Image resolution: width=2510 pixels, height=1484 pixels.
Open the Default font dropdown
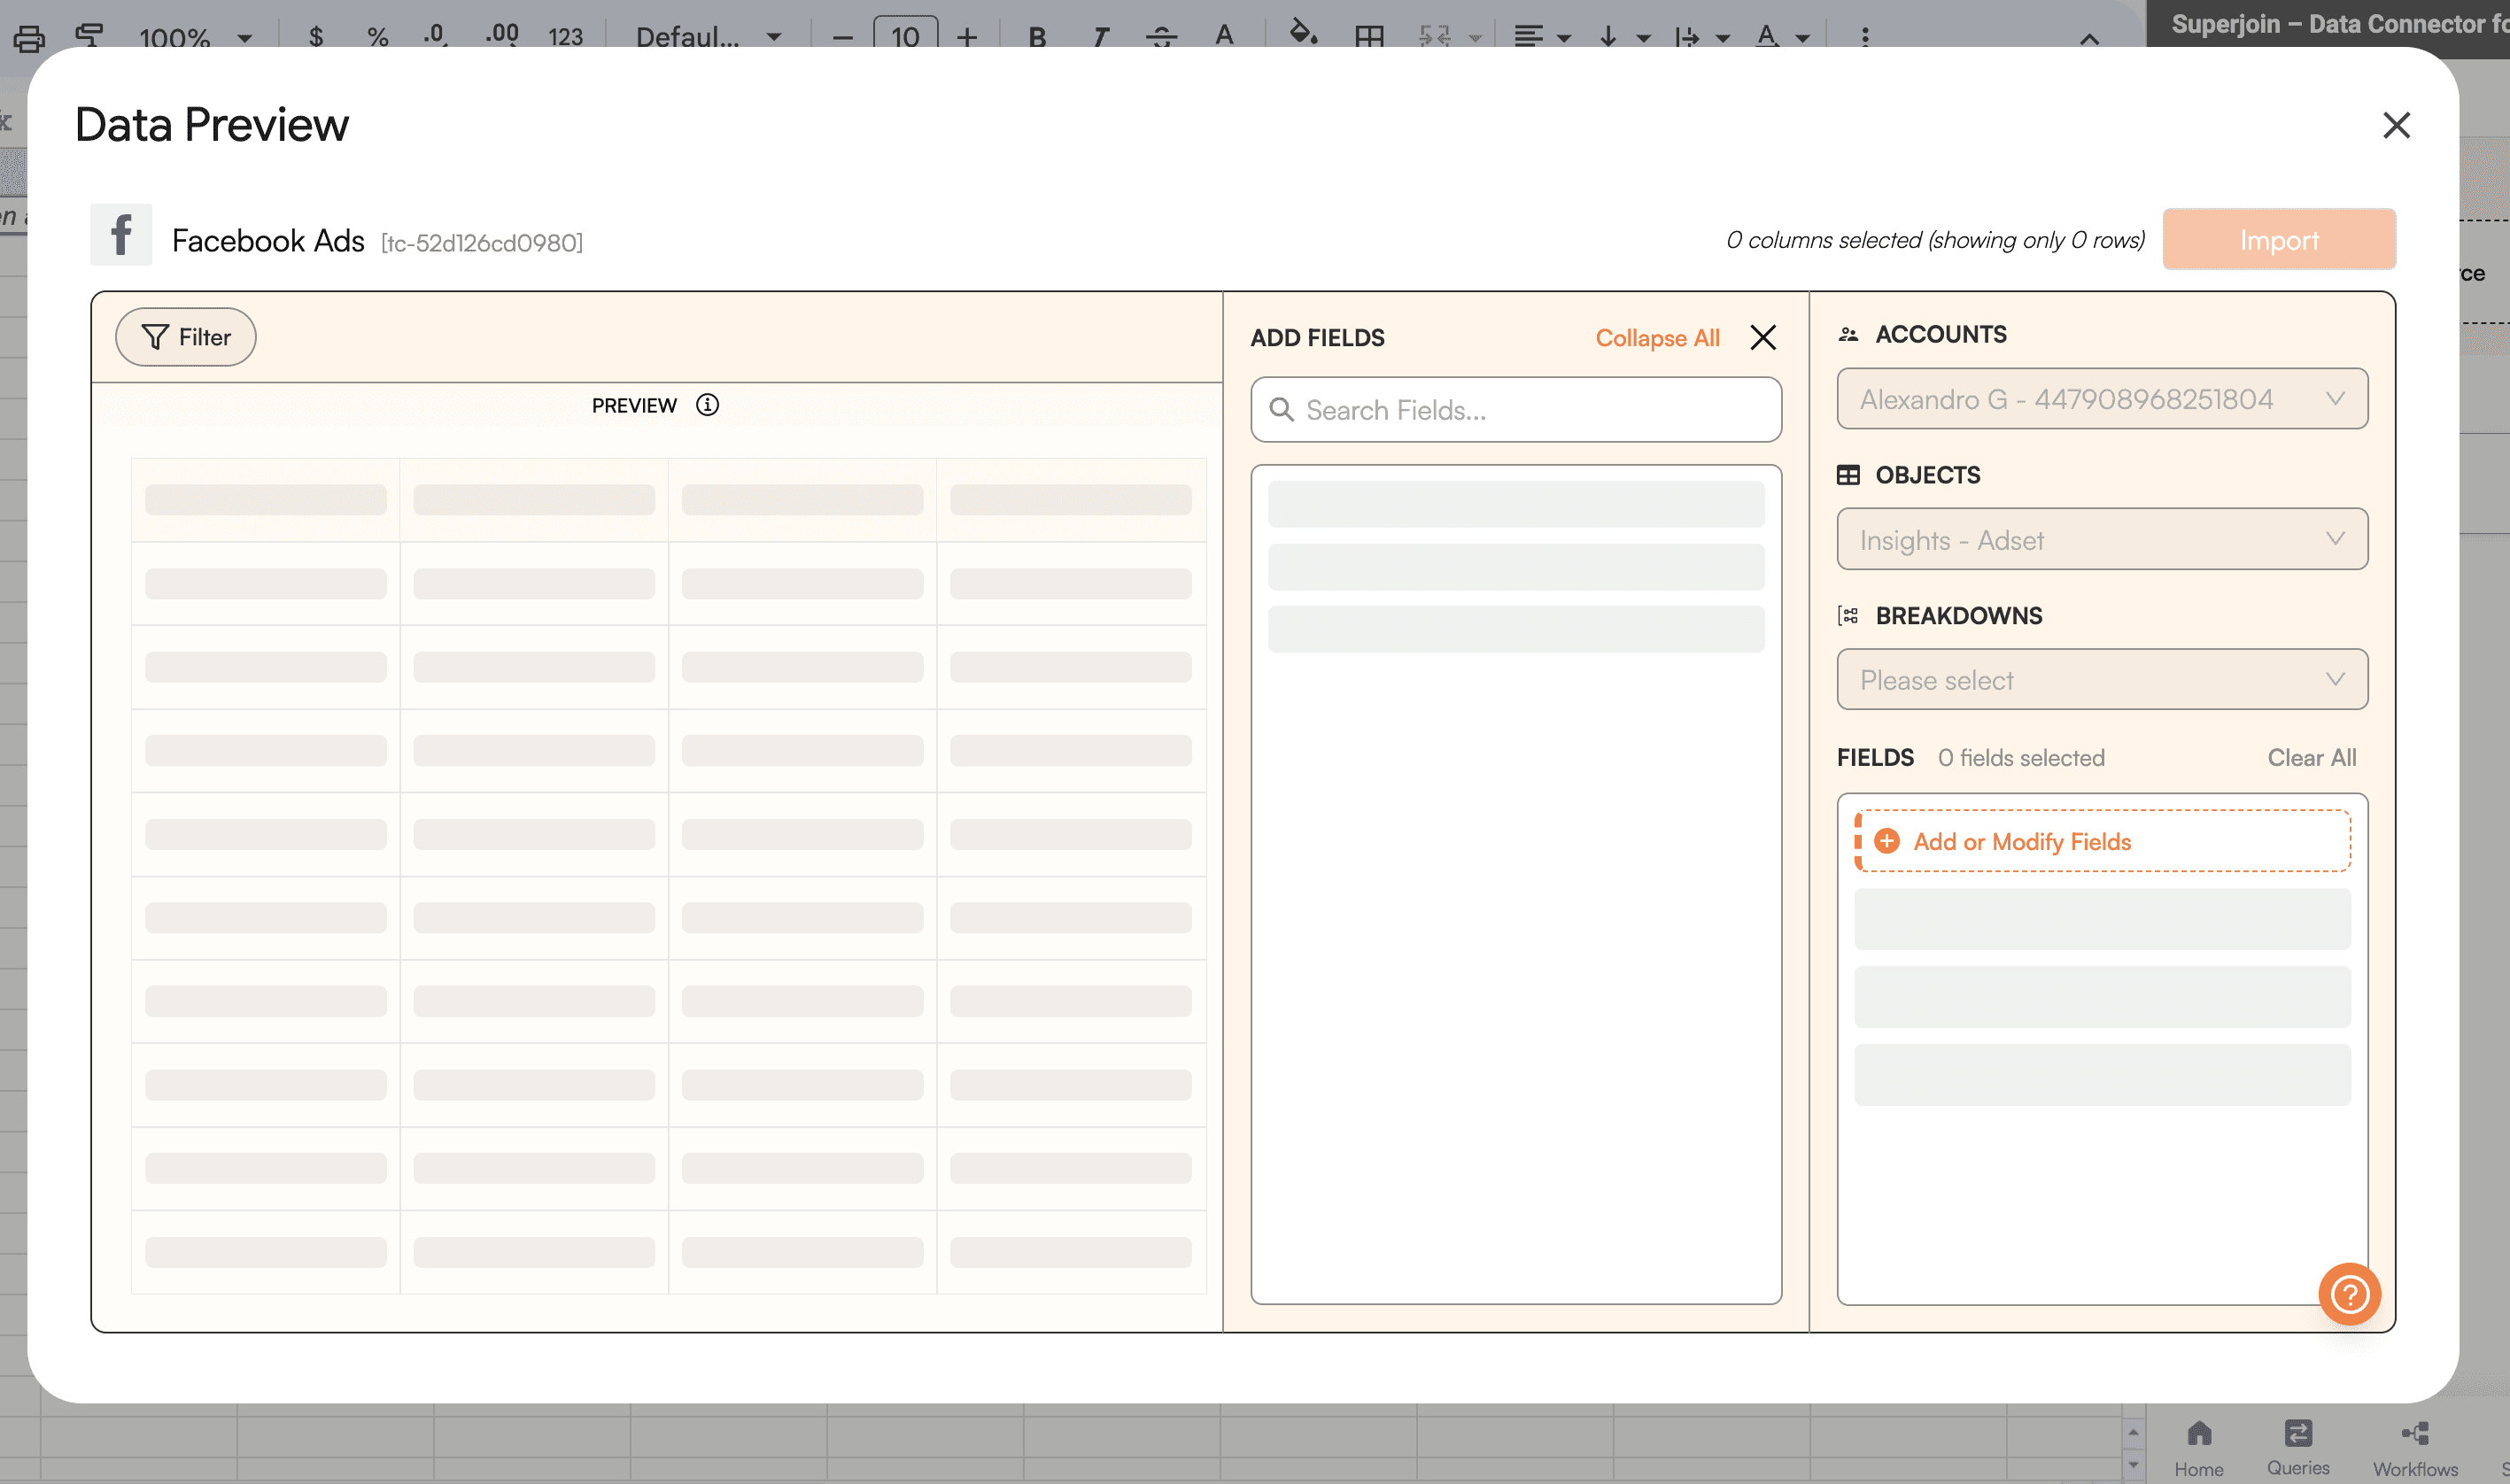point(708,38)
